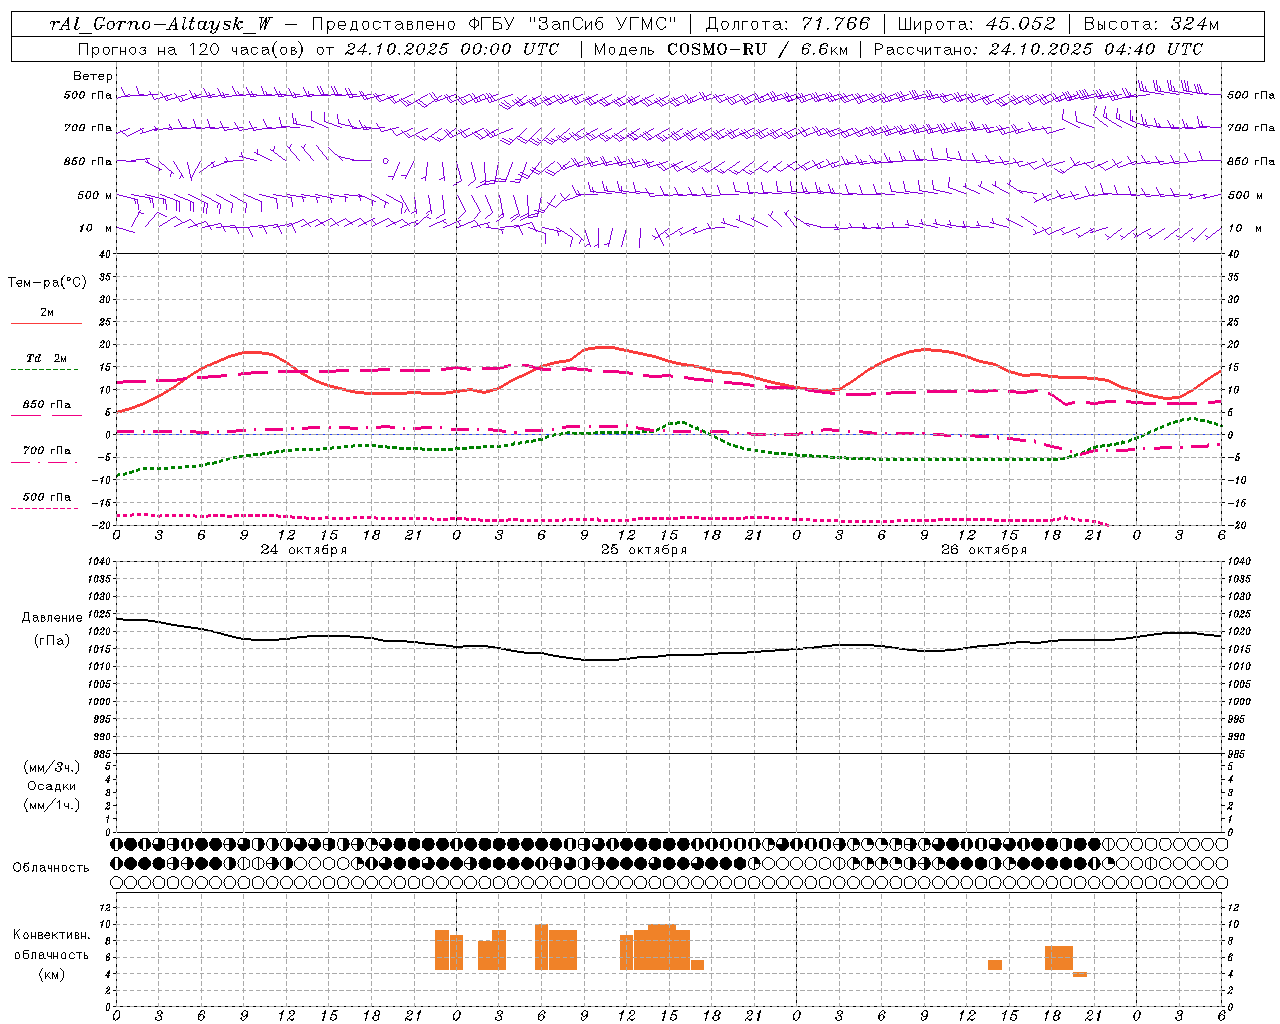Click the dotted line sample under 500 гПа legend
This screenshot has height=1024, width=1280.
[x=44, y=508]
